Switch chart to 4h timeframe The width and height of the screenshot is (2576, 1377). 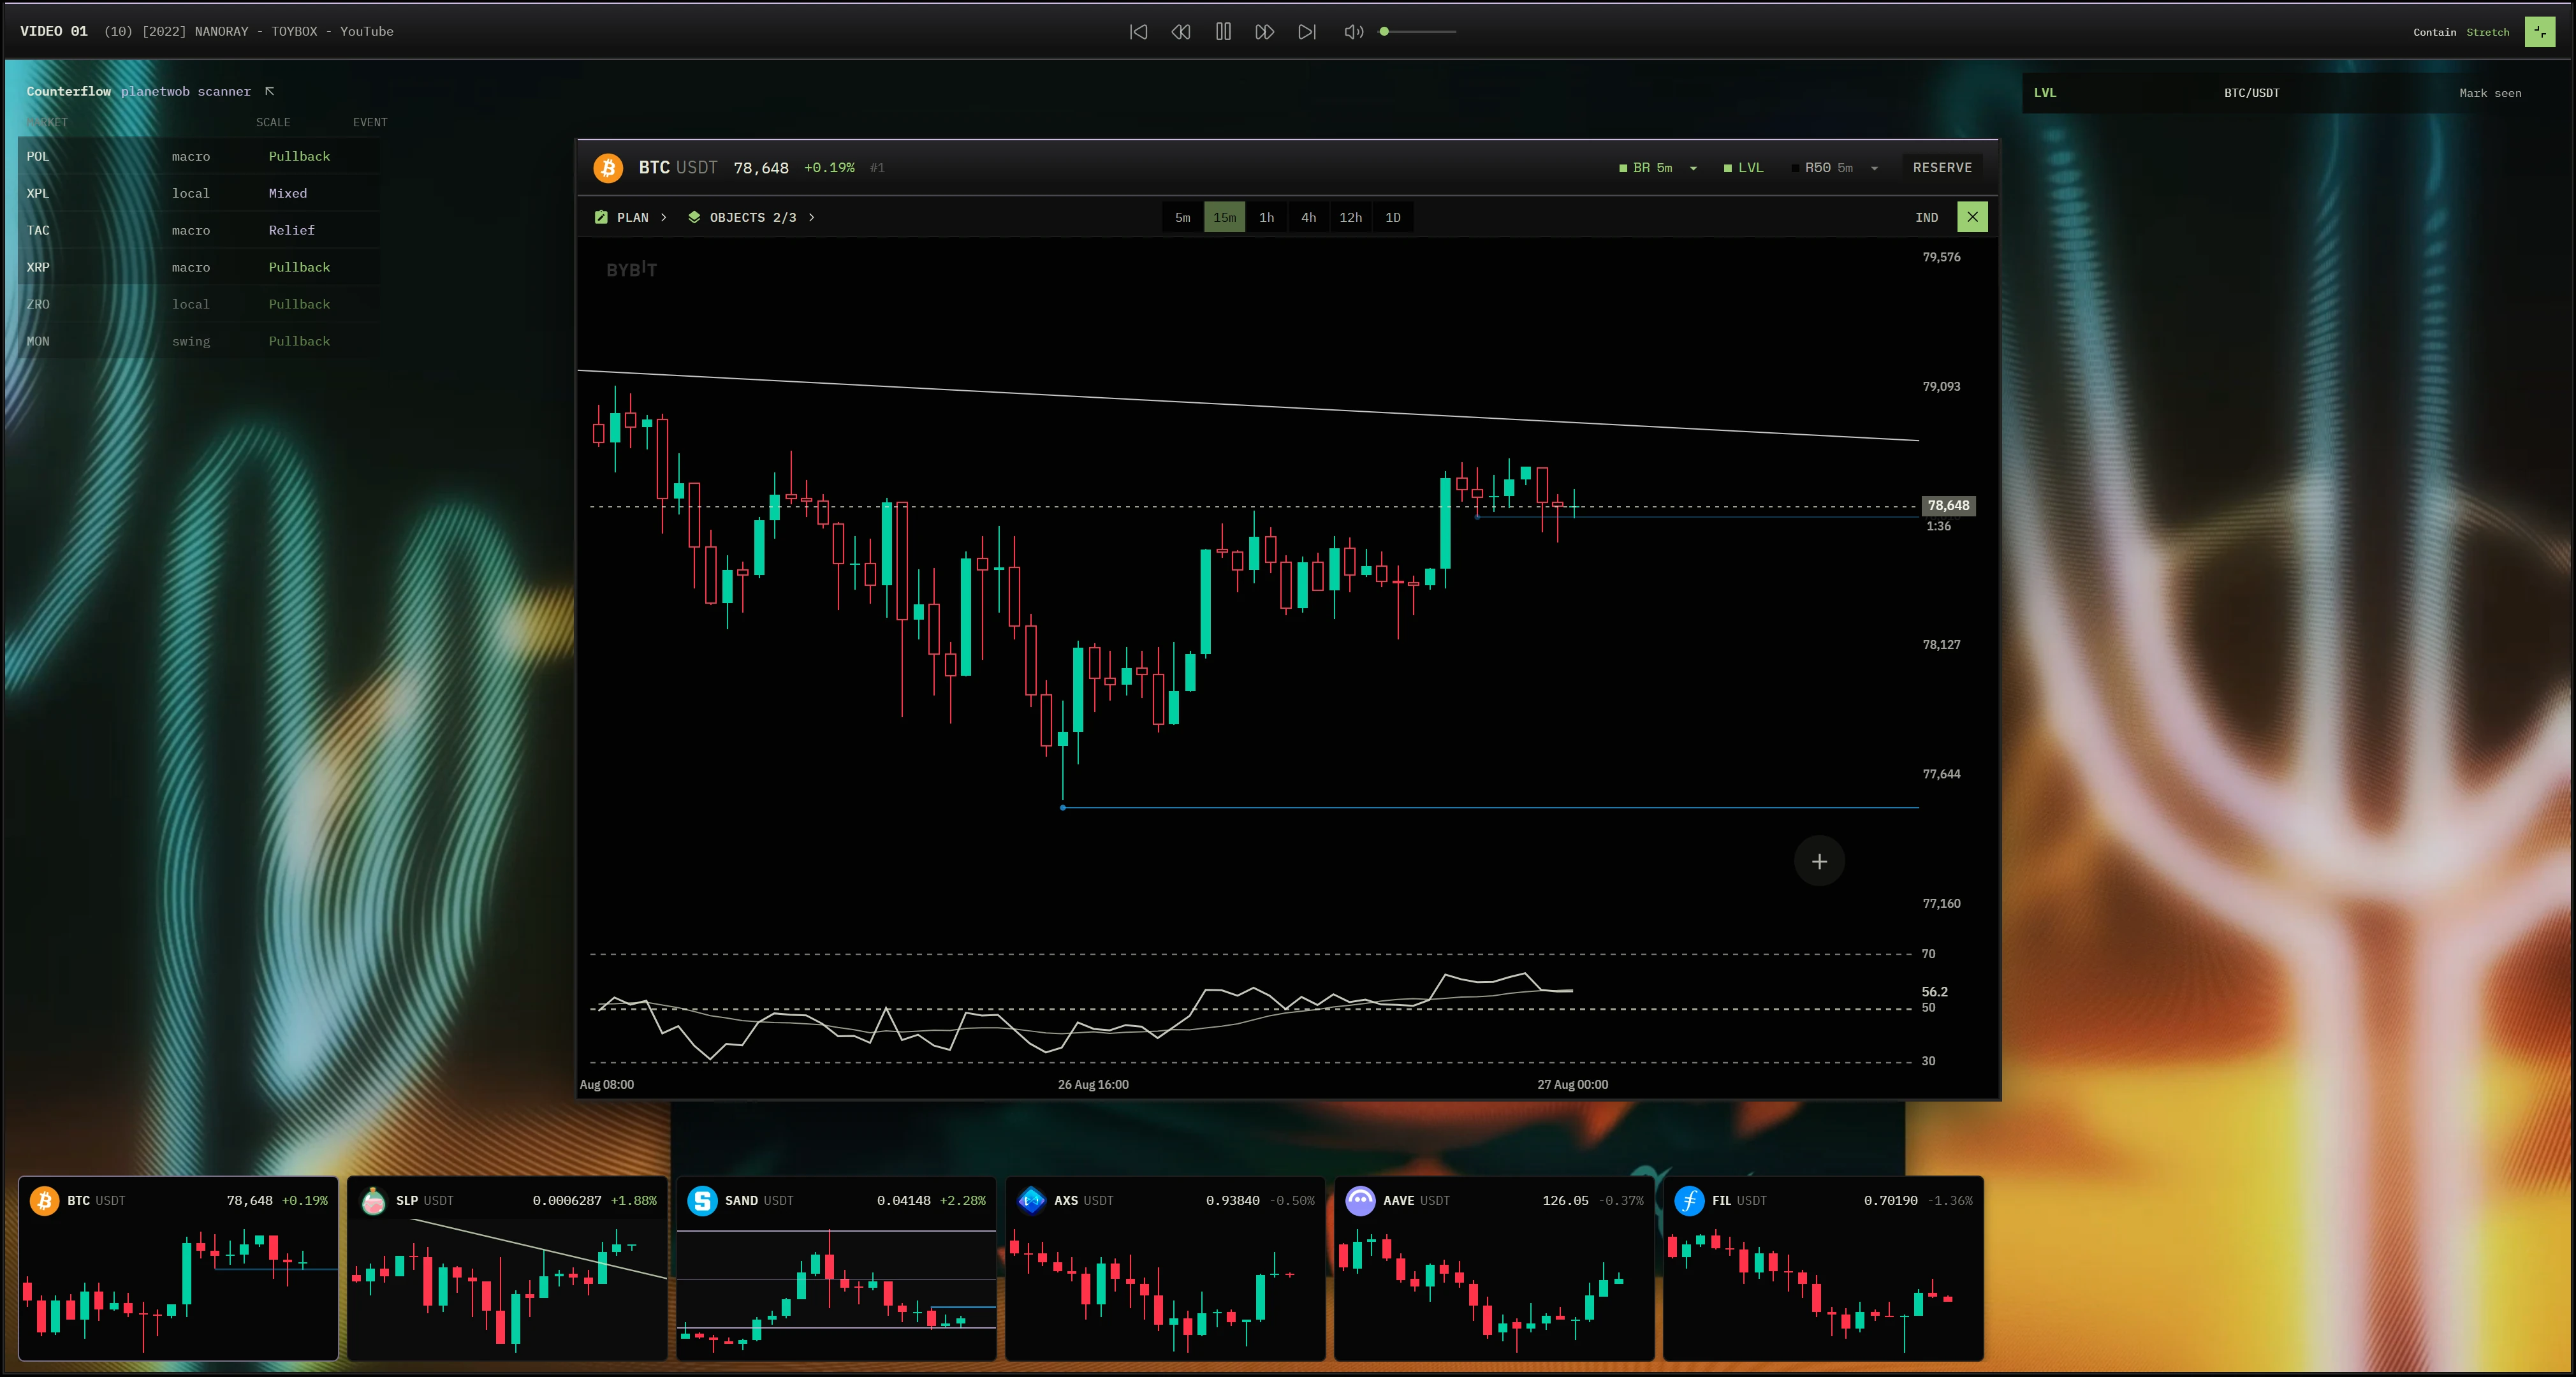1309,217
